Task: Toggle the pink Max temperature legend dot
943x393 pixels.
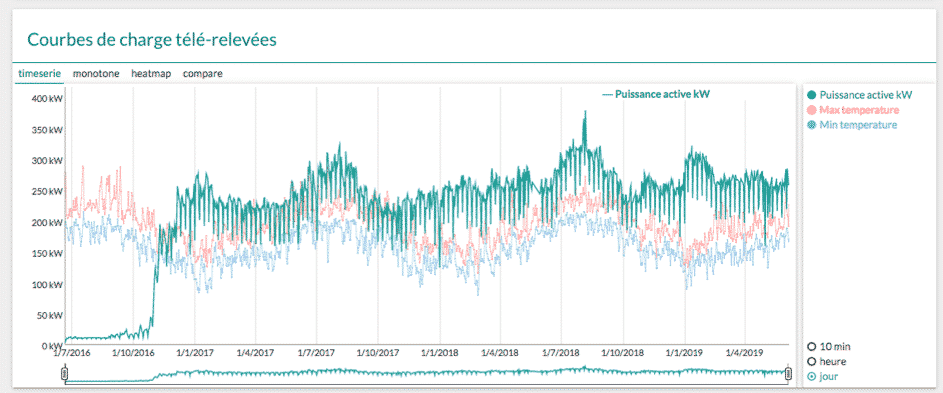Action: tap(812, 110)
